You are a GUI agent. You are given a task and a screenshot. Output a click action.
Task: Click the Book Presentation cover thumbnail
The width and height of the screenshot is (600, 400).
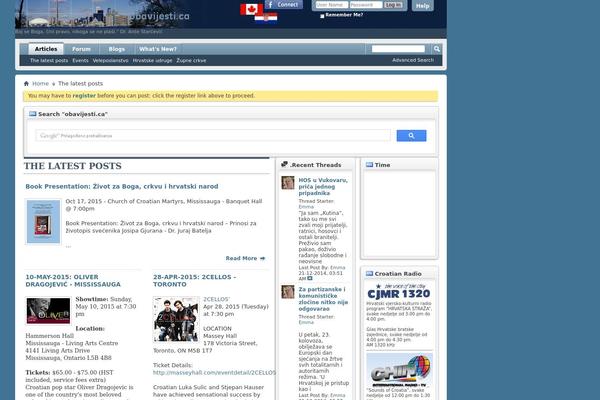pos(43,222)
